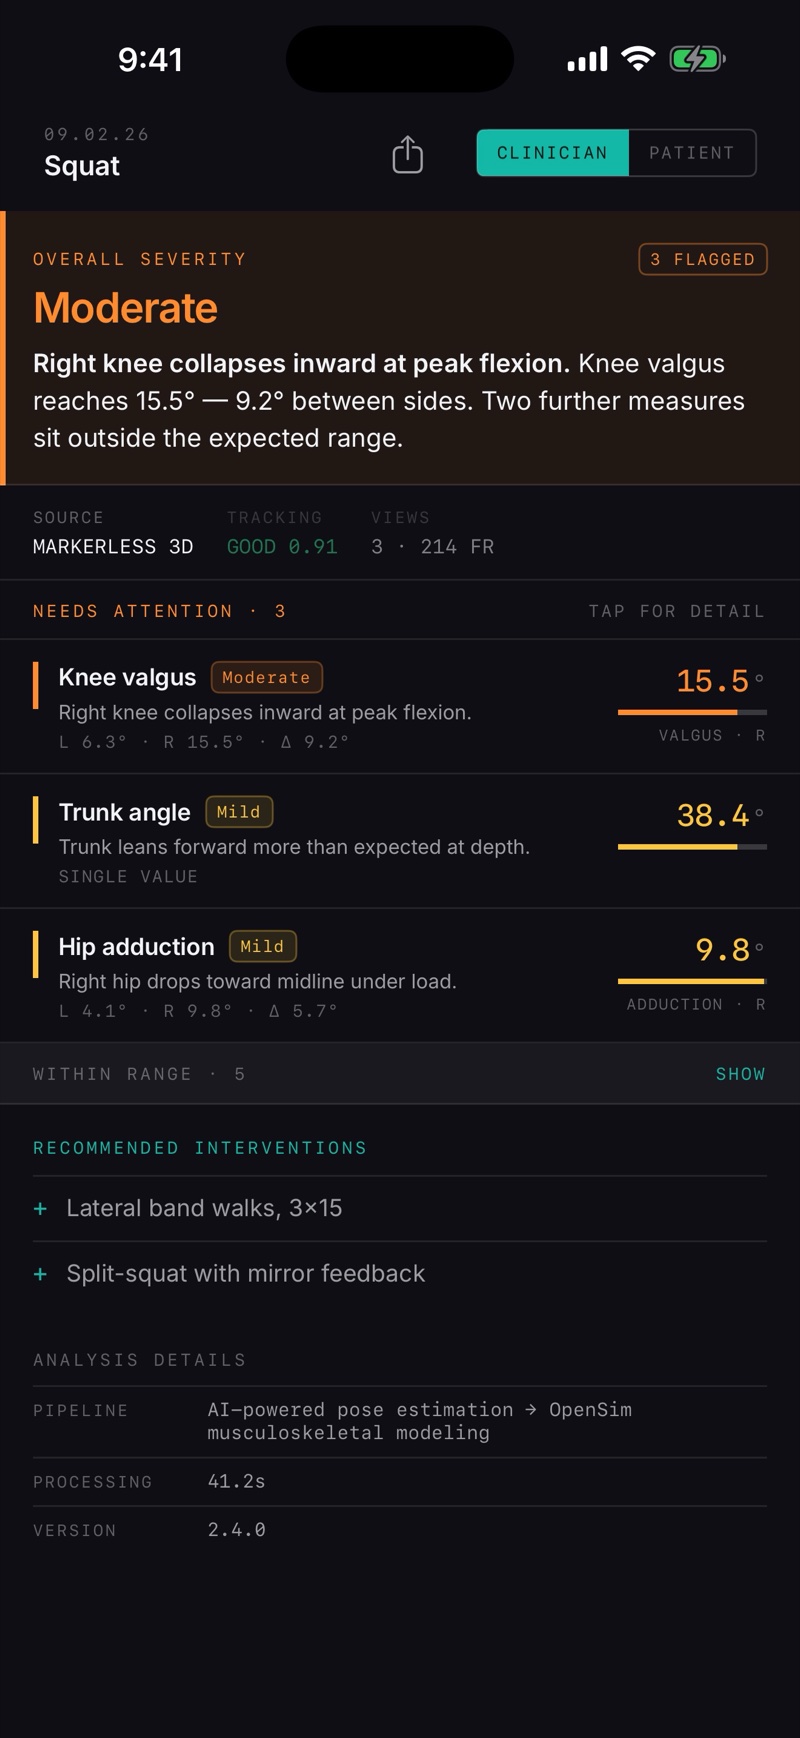Switch to Patient view
The height and width of the screenshot is (1738, 800).
pos(692,153)
